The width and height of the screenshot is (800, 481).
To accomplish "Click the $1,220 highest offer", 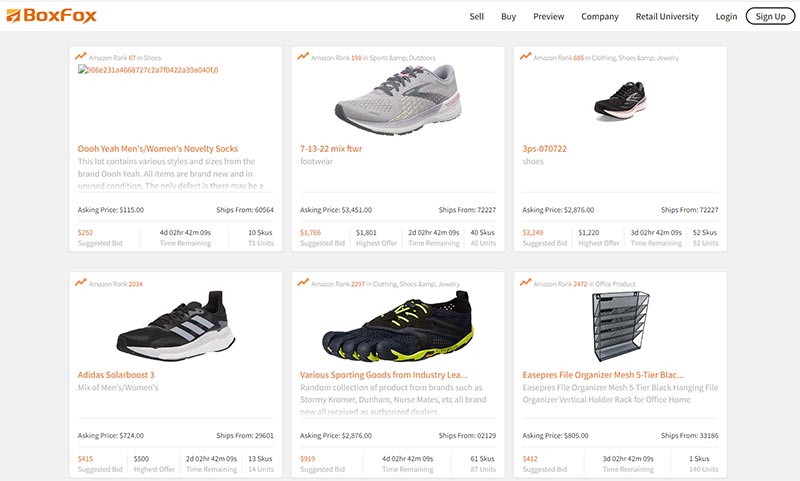I will point(589,232).
